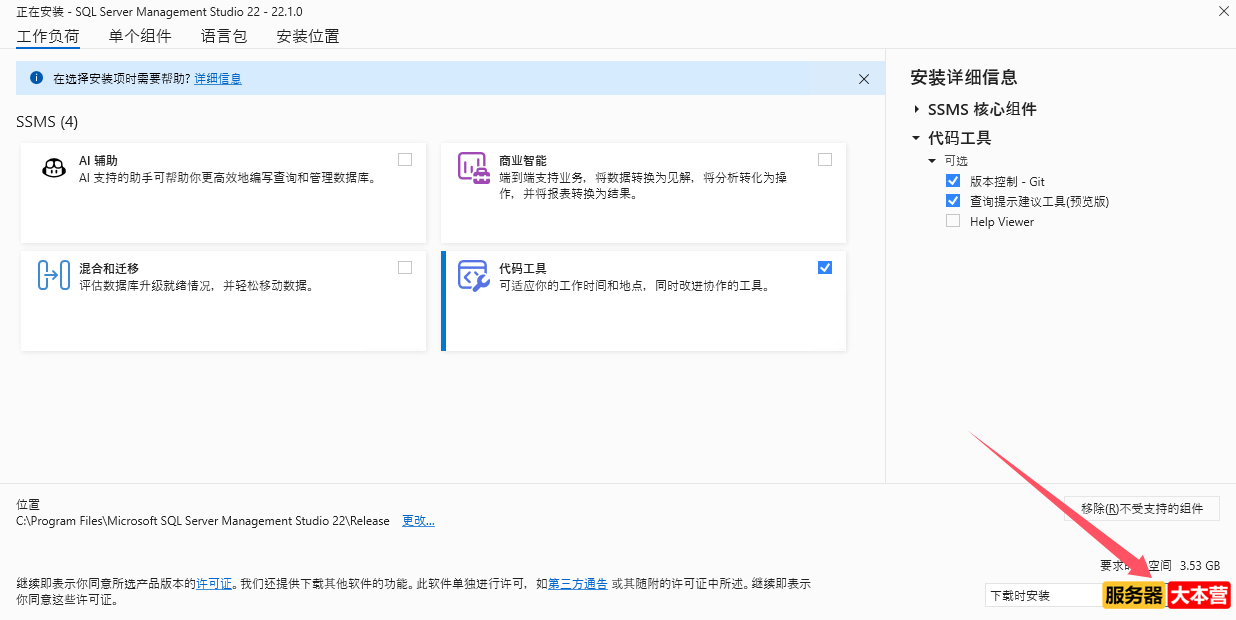Expand the SSMS 核心组件 section

tap(916, 109)
